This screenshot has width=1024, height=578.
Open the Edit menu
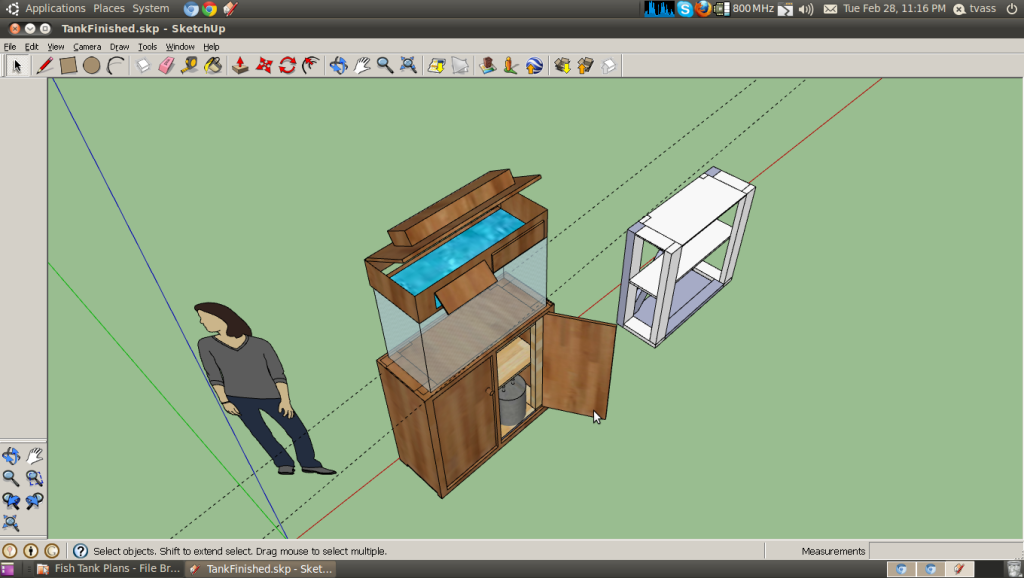(31, 47)
